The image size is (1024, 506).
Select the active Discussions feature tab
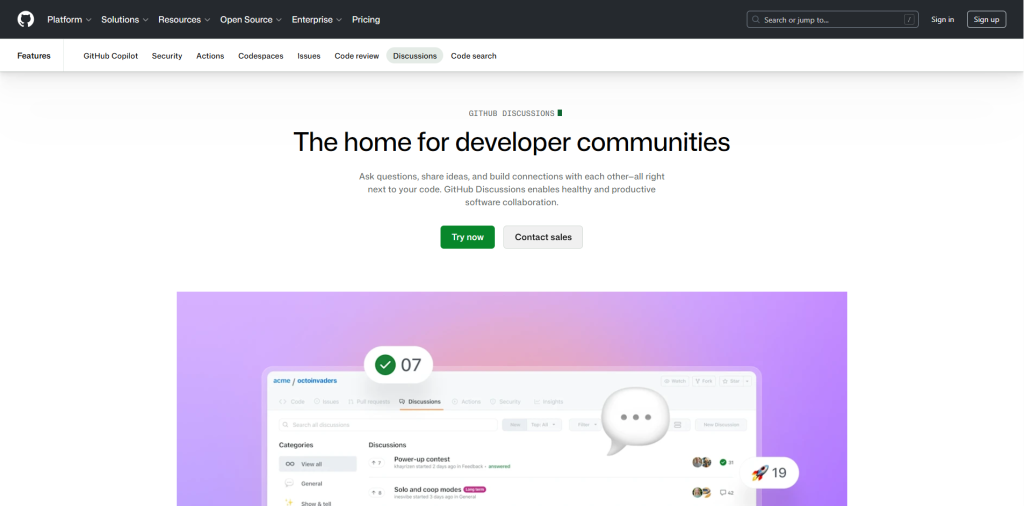pyautogui.click(x=415, y=56)
